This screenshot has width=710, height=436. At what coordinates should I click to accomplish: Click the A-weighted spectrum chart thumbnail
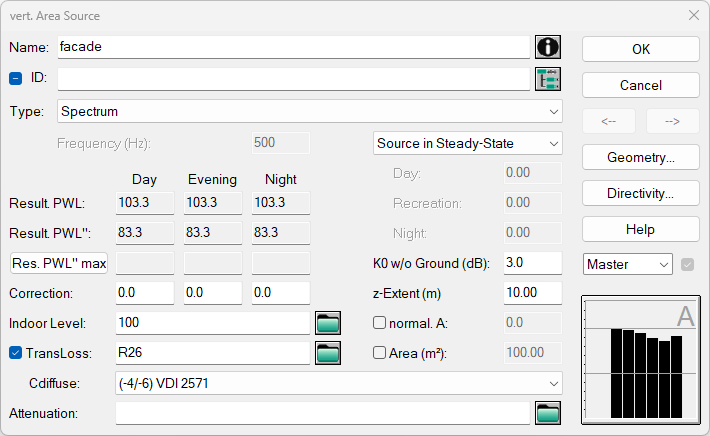(641, 360)
